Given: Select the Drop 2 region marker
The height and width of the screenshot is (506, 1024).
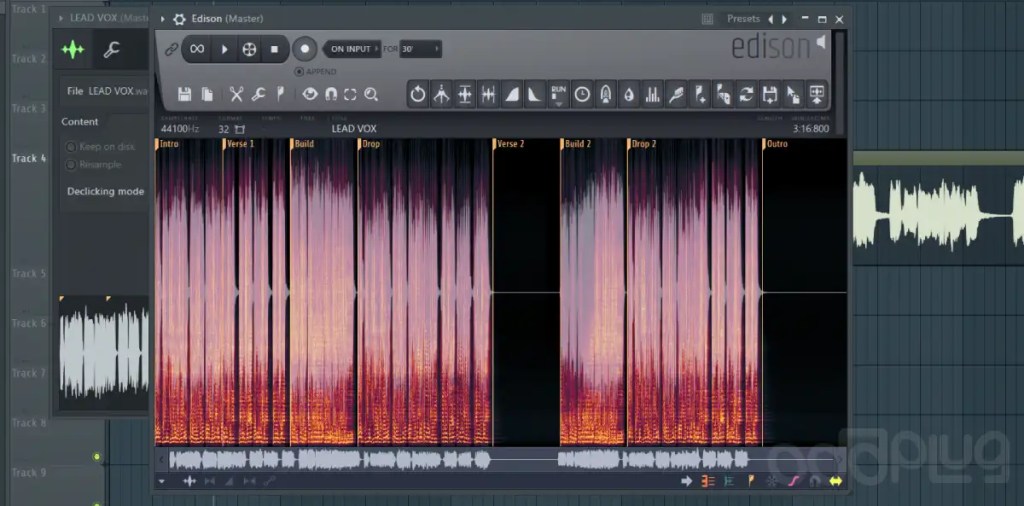Looking at the screenshot, I should [x=642, y=144].
